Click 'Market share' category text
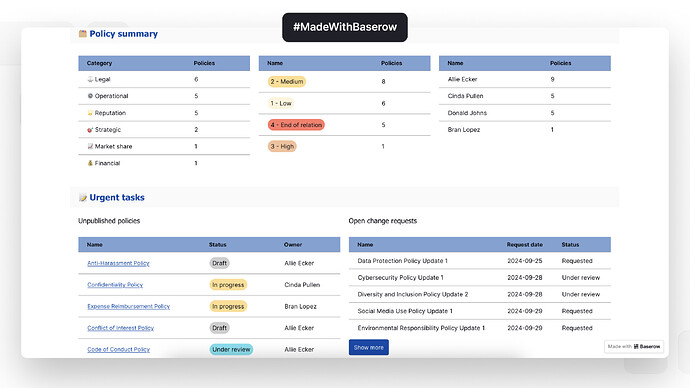This screenshot has height=388, width=690. point(114,146)
